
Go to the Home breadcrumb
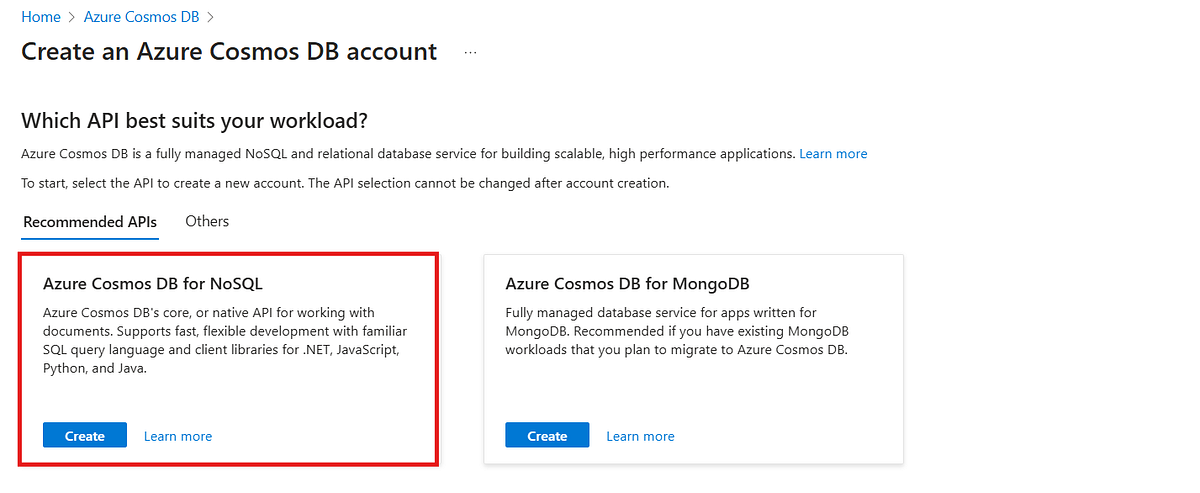[x=41, y=17]
